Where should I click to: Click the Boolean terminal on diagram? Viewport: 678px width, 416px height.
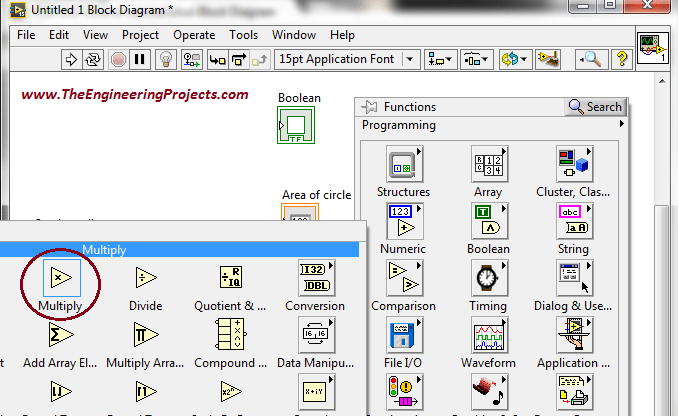[x=296, y=125]
